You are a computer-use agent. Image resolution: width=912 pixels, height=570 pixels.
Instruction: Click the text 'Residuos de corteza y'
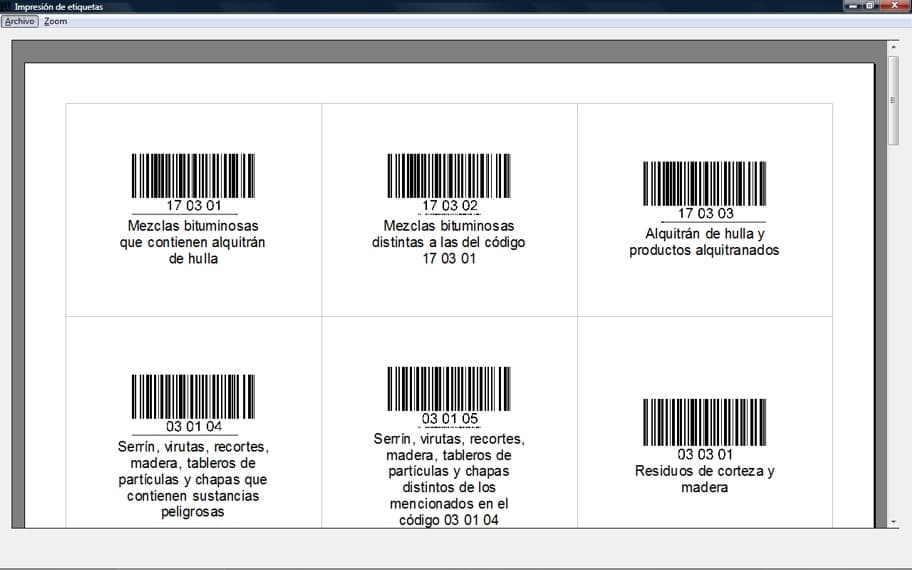point(704,471)
